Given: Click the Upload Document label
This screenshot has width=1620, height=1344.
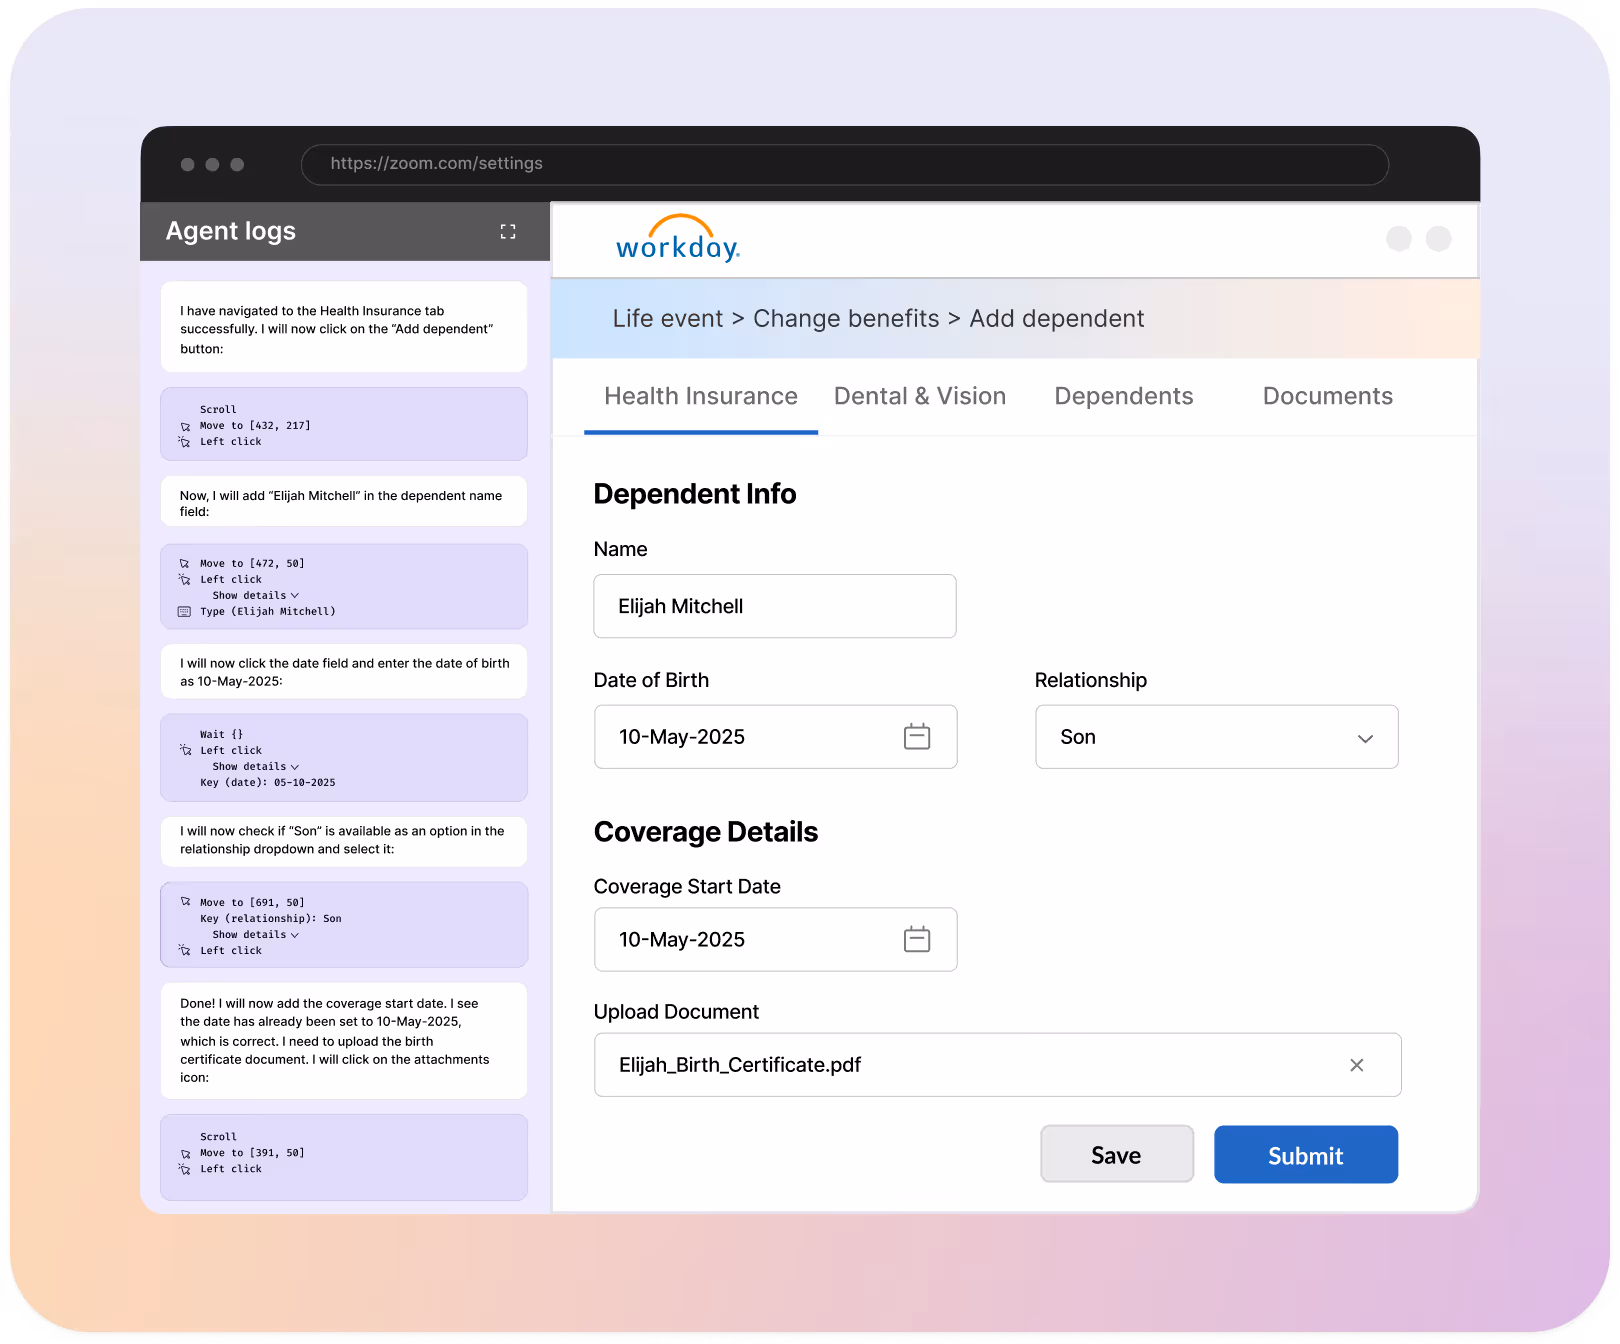Looking at the screenshot, I should (x=676, y=1012).
